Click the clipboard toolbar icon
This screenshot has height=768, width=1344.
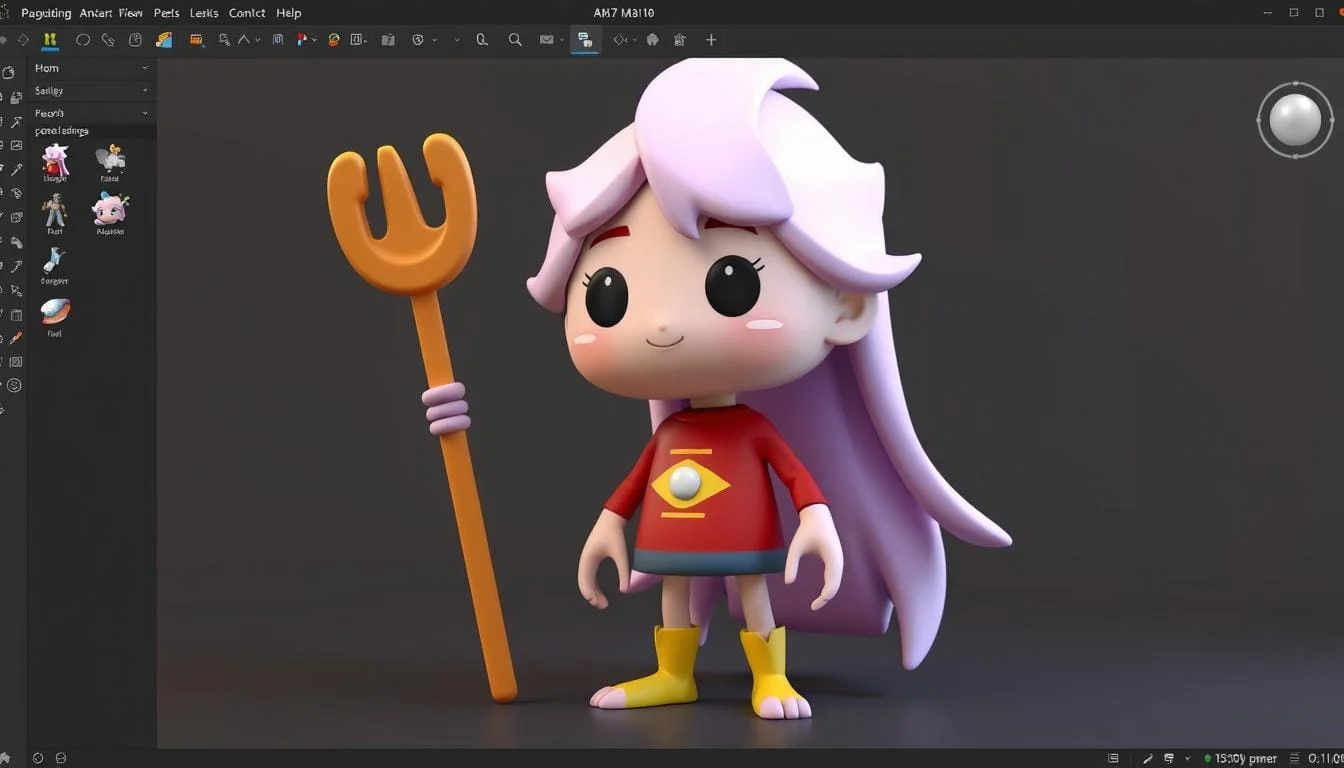click(387, 40)
